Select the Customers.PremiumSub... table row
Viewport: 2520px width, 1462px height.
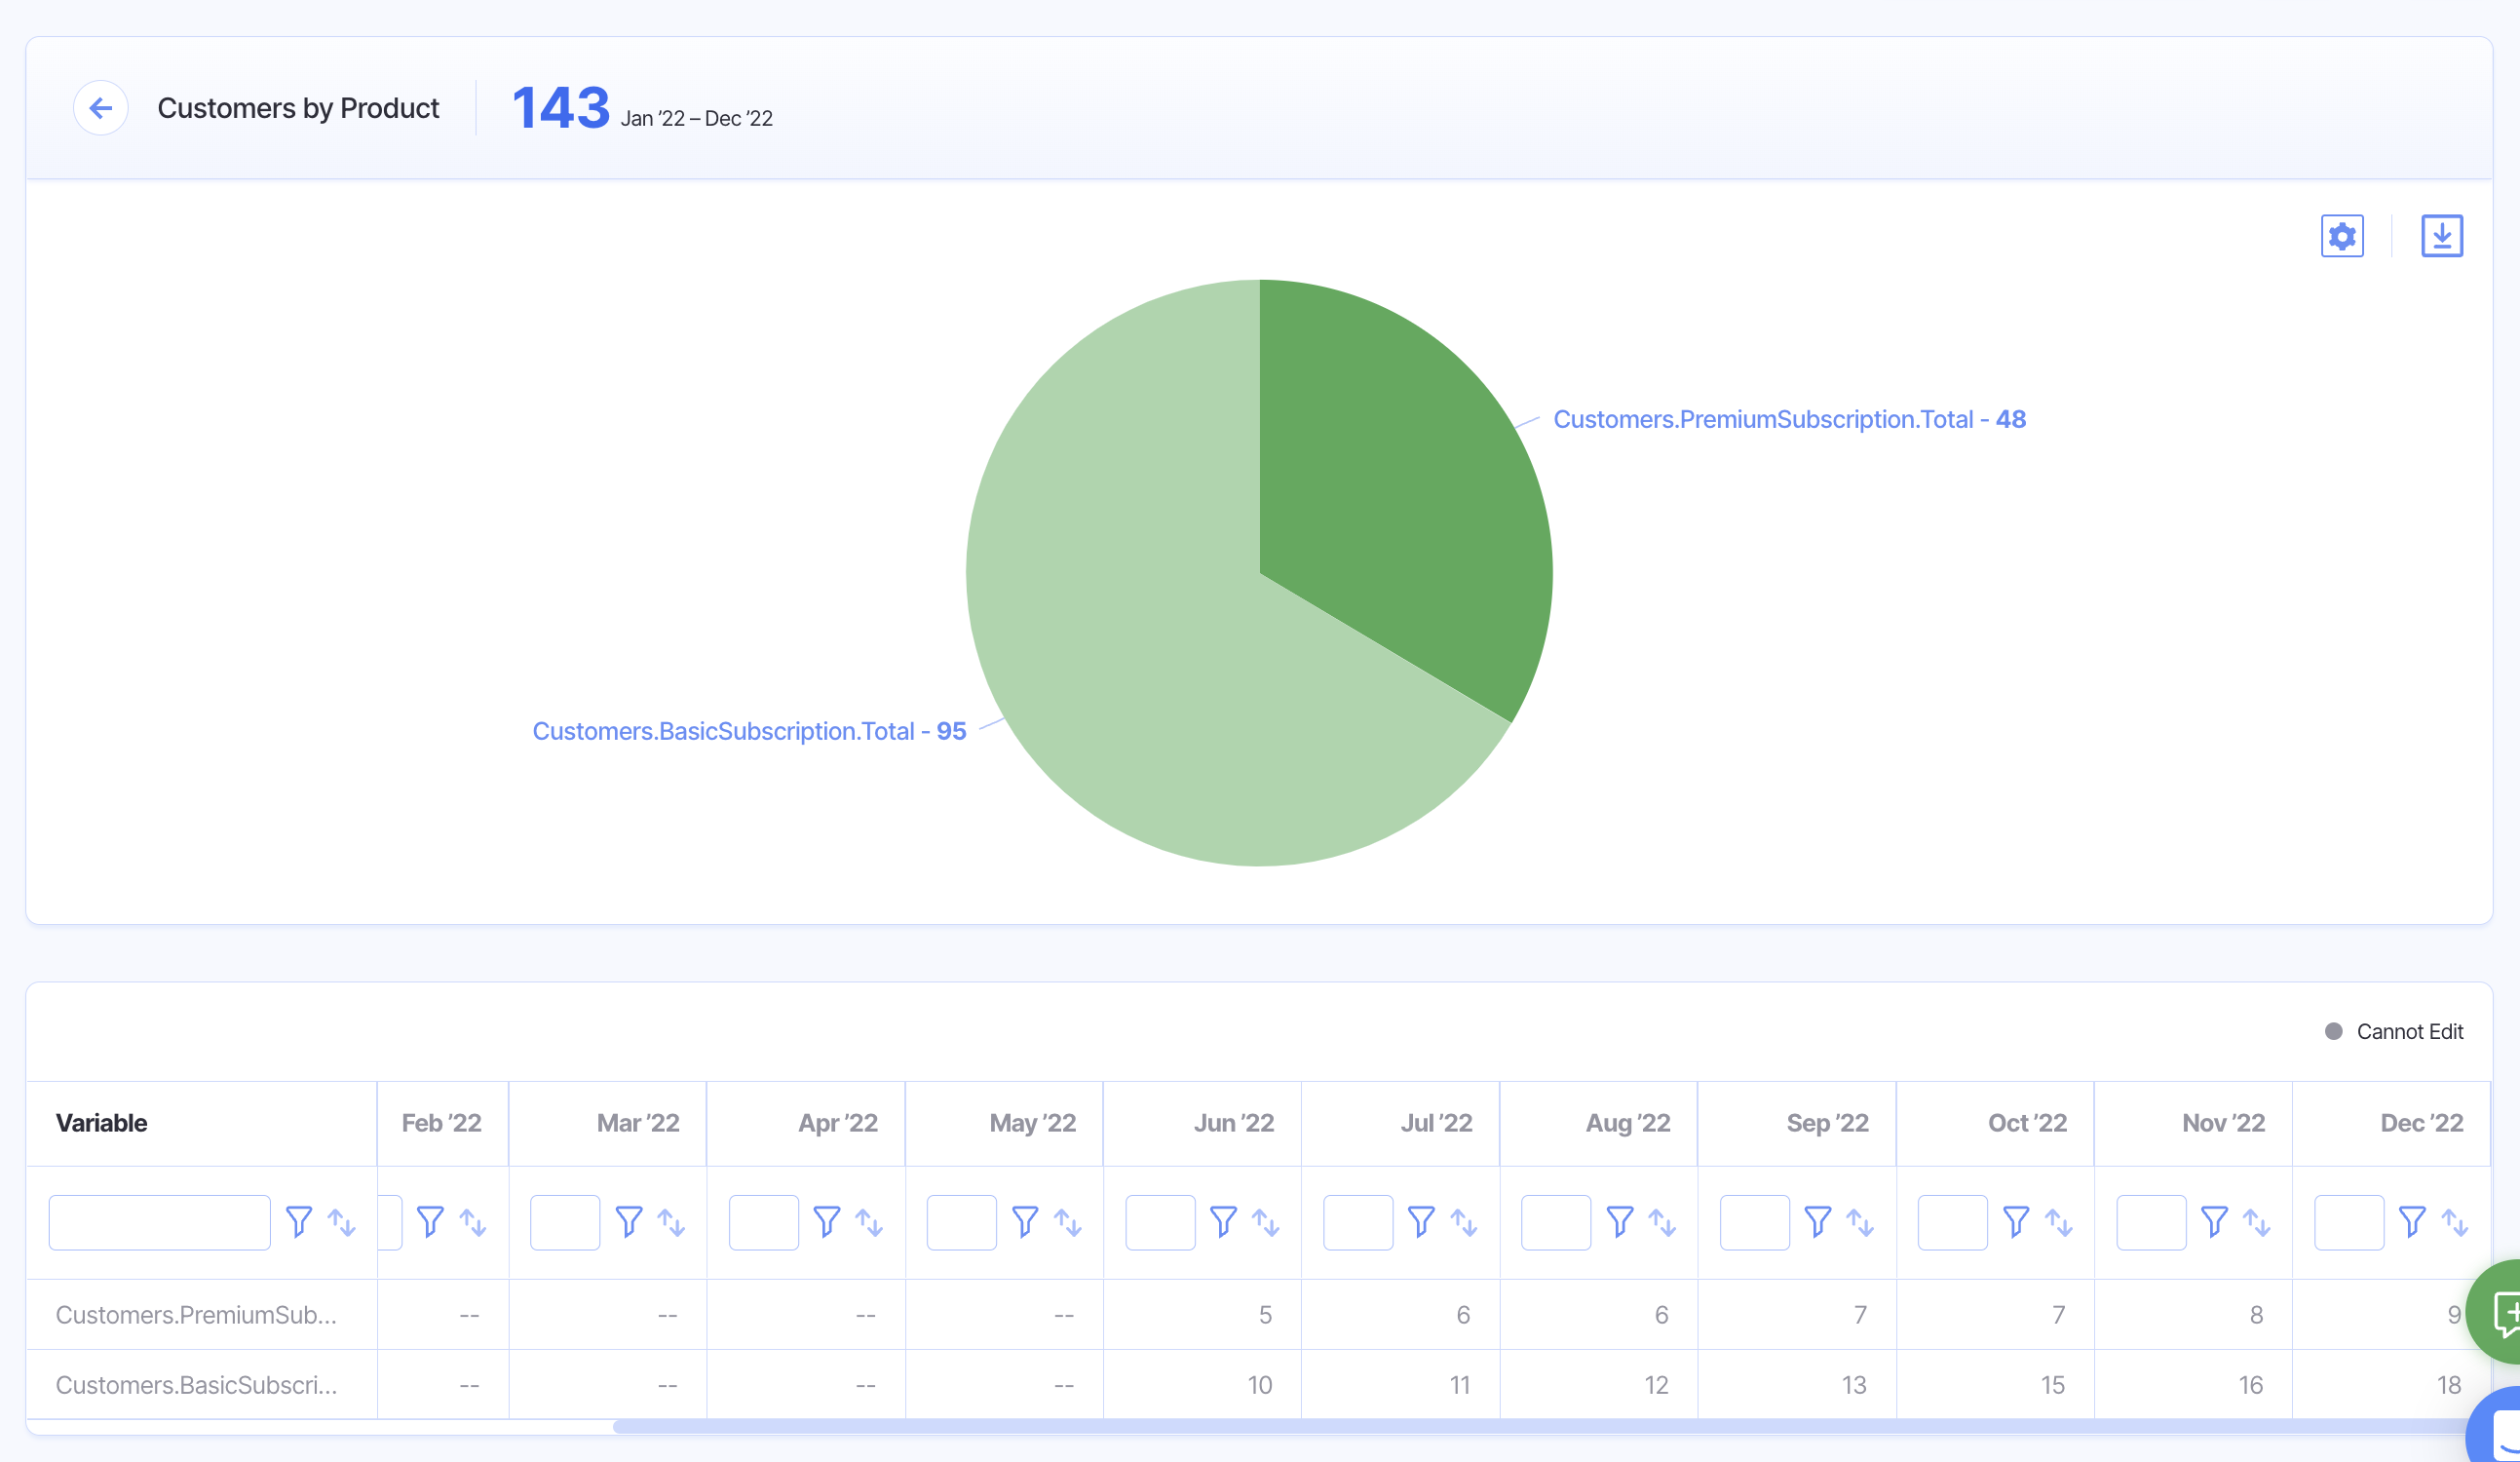(x=196, y=1315)
